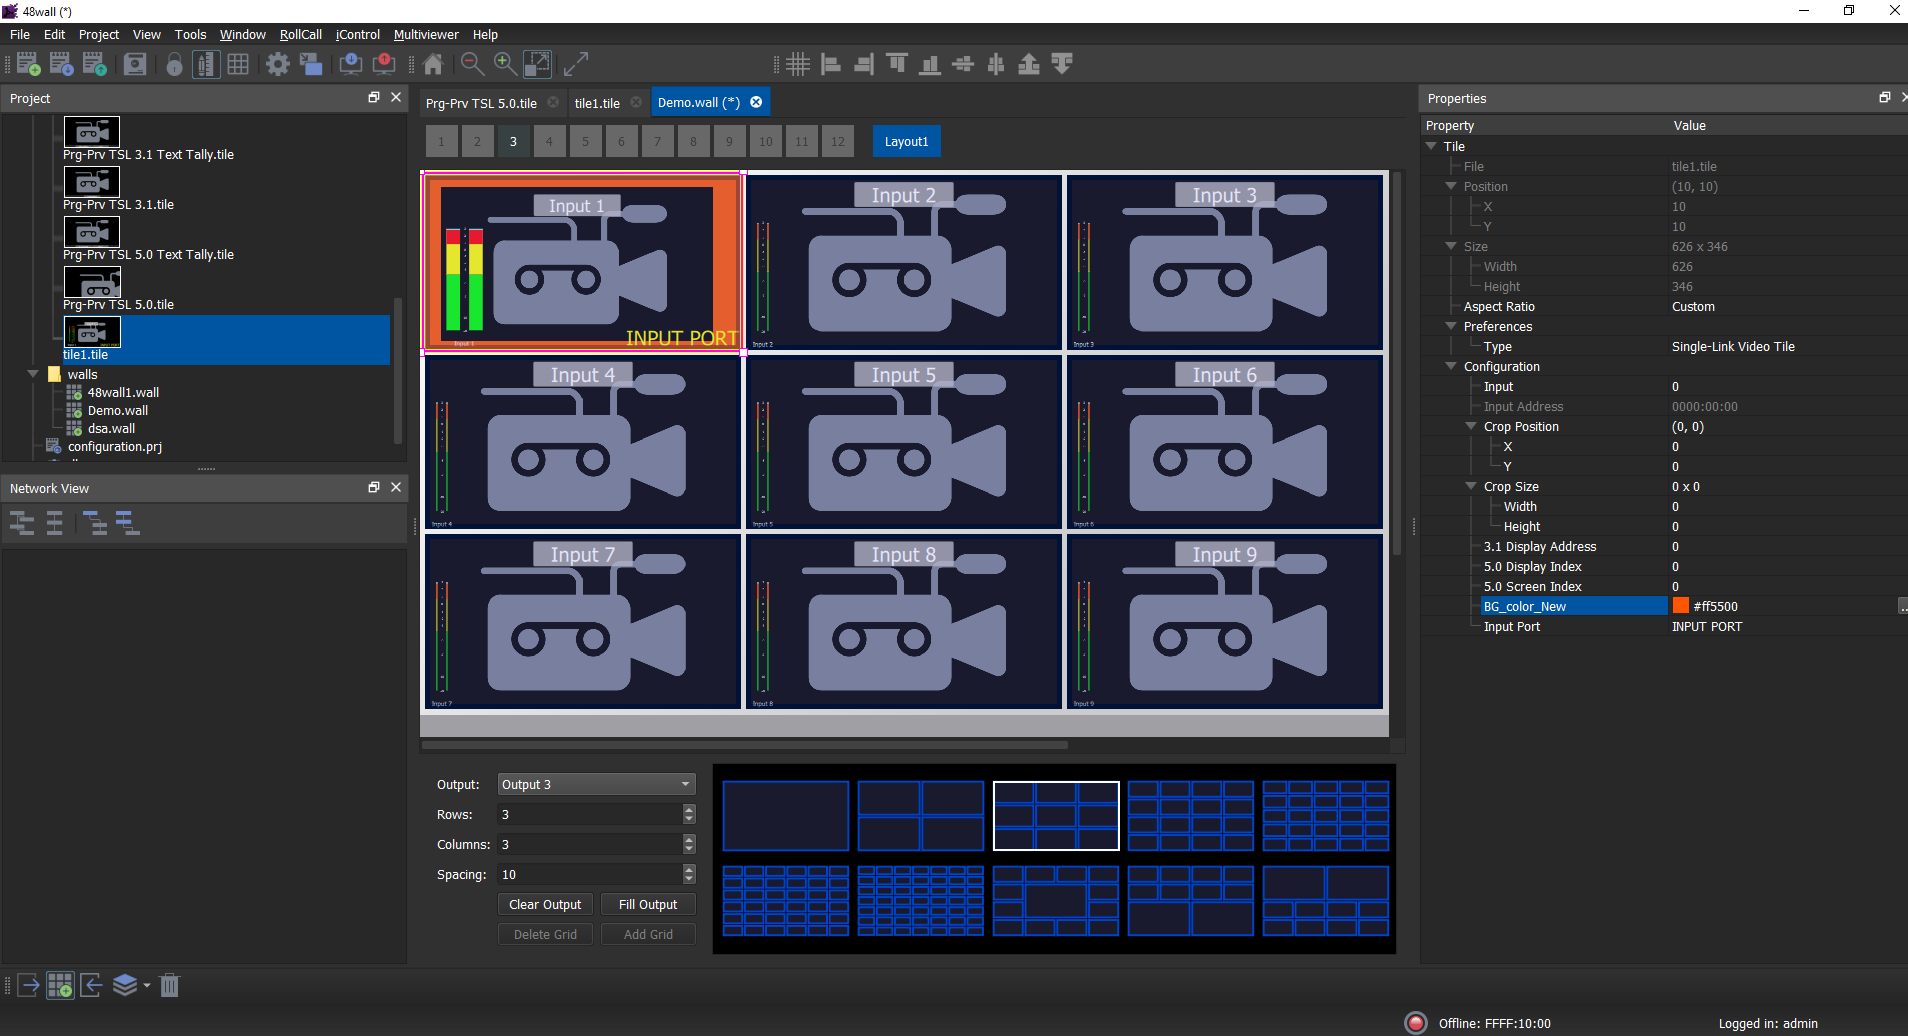Image resolution: width=1908 pixels, height=1036 pixels.
Task: Open the iControl menu
Action: 358,34
